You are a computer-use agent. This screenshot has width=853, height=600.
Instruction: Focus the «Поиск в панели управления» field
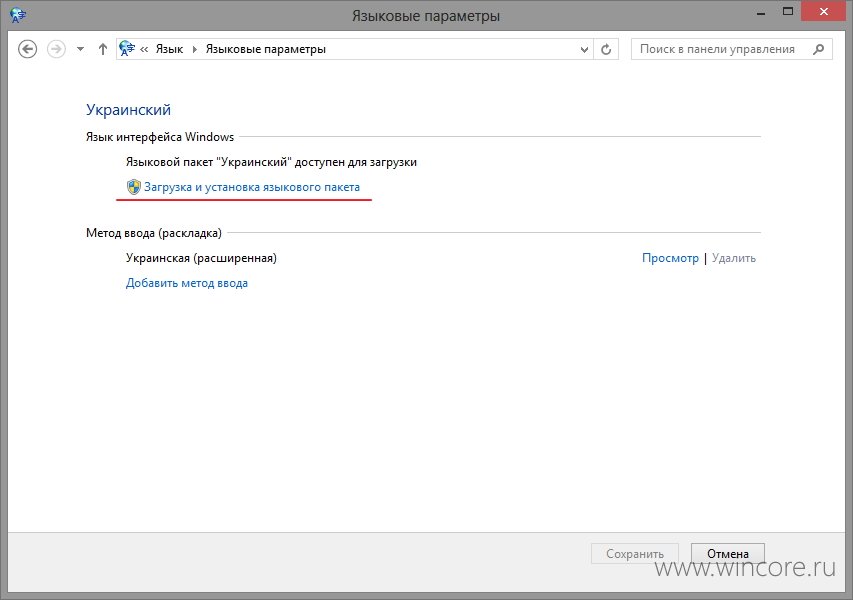click(732, 49)
